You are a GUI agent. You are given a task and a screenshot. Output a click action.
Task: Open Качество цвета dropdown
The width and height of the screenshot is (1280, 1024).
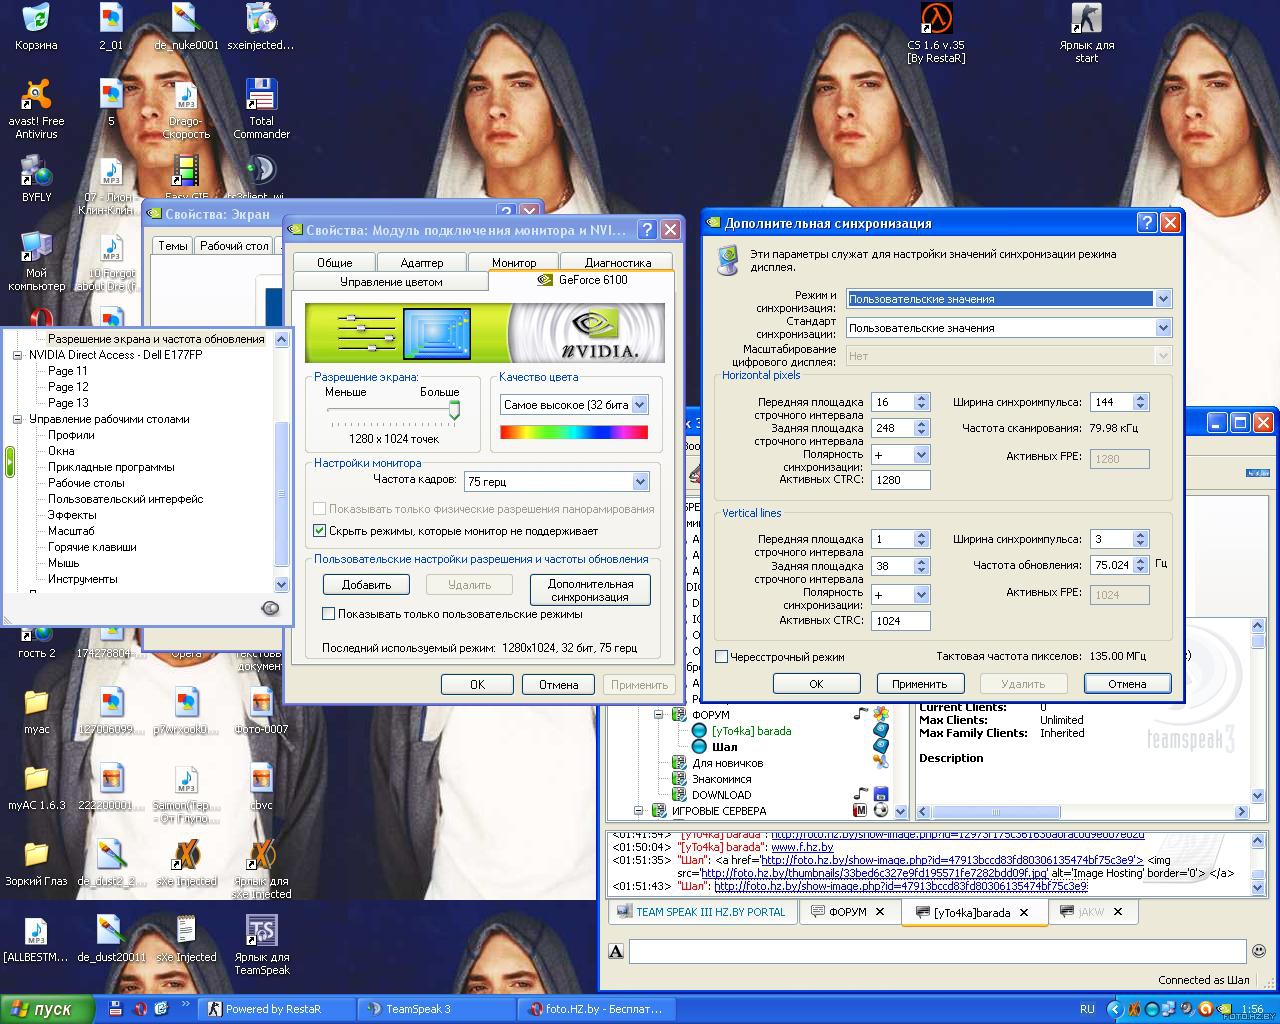[x=640, y=405]
